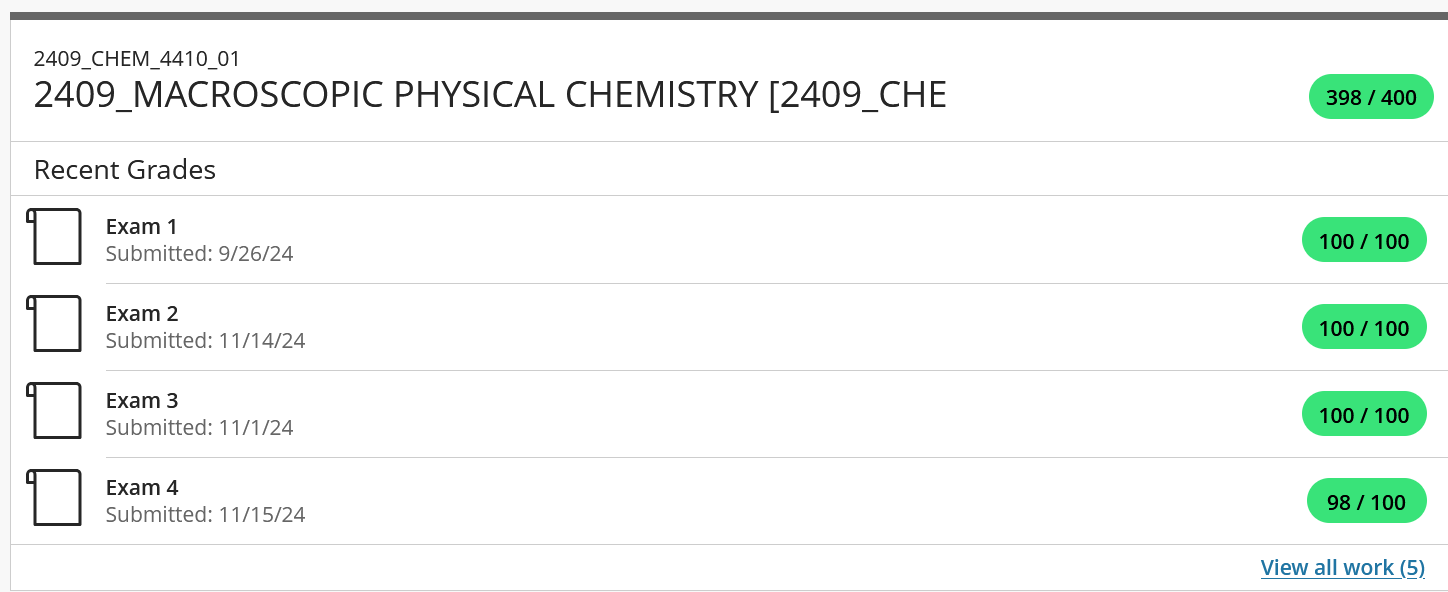Open the Exam 2 title
The width and height of the screenshot is (1448, 592).
coord(142,314)
